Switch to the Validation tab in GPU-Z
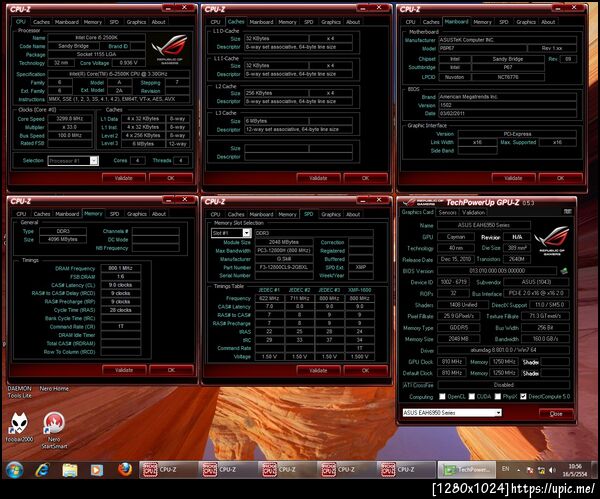 (x=473, y=212)
